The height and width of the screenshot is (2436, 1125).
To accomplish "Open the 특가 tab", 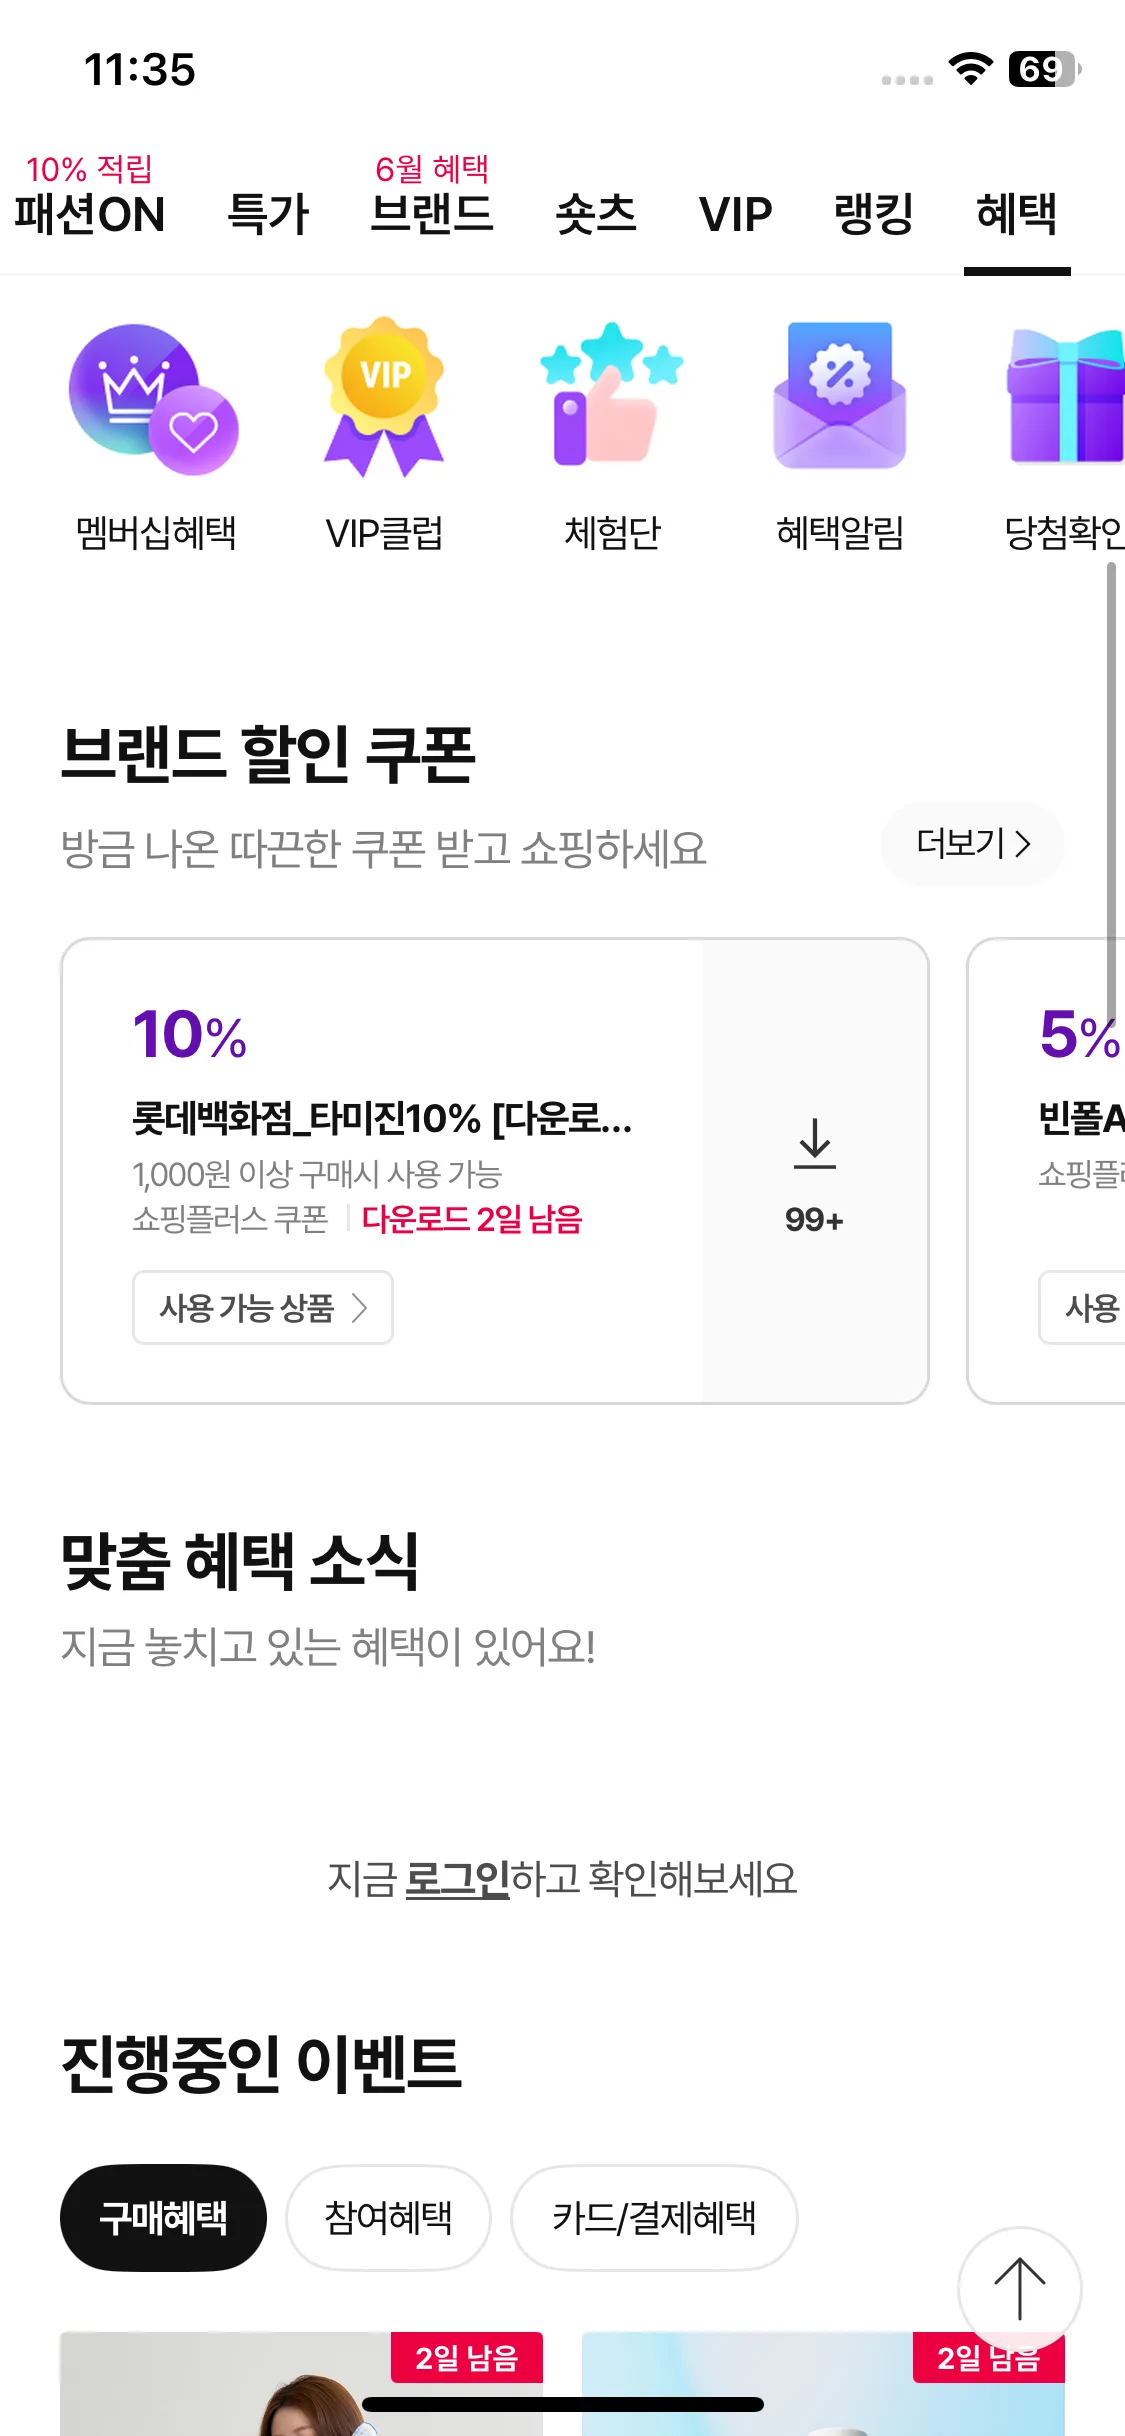I will pos(268,214).
